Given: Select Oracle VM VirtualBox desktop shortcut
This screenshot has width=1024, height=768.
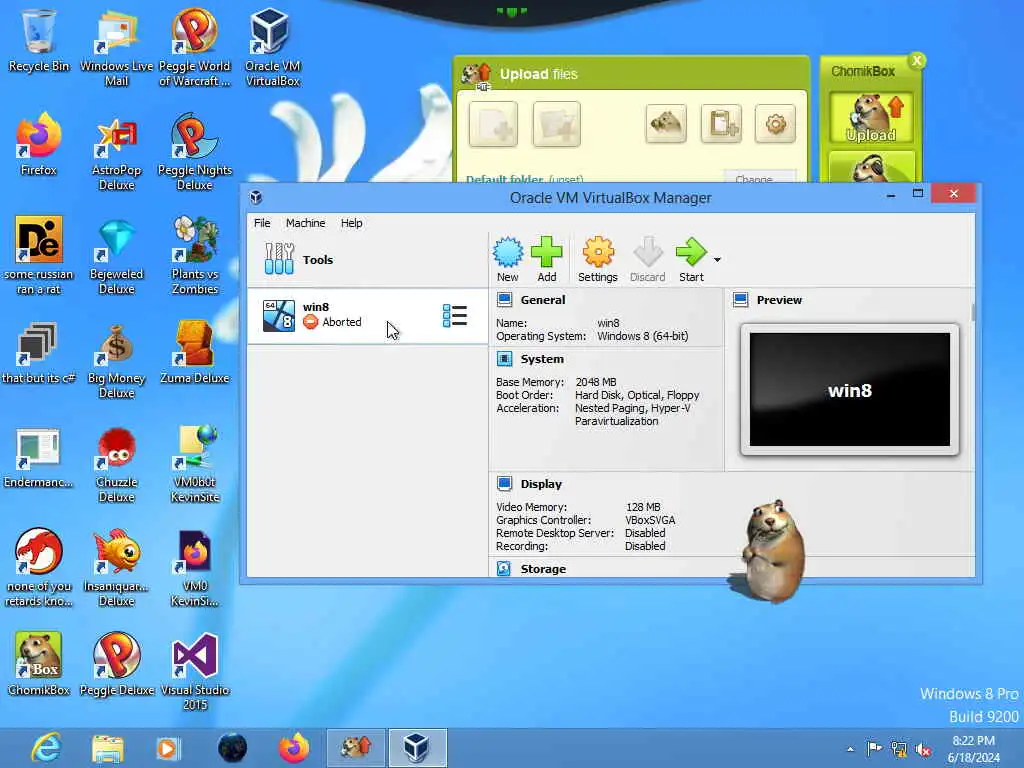Looking at the screenshot, I should point(272,47).
